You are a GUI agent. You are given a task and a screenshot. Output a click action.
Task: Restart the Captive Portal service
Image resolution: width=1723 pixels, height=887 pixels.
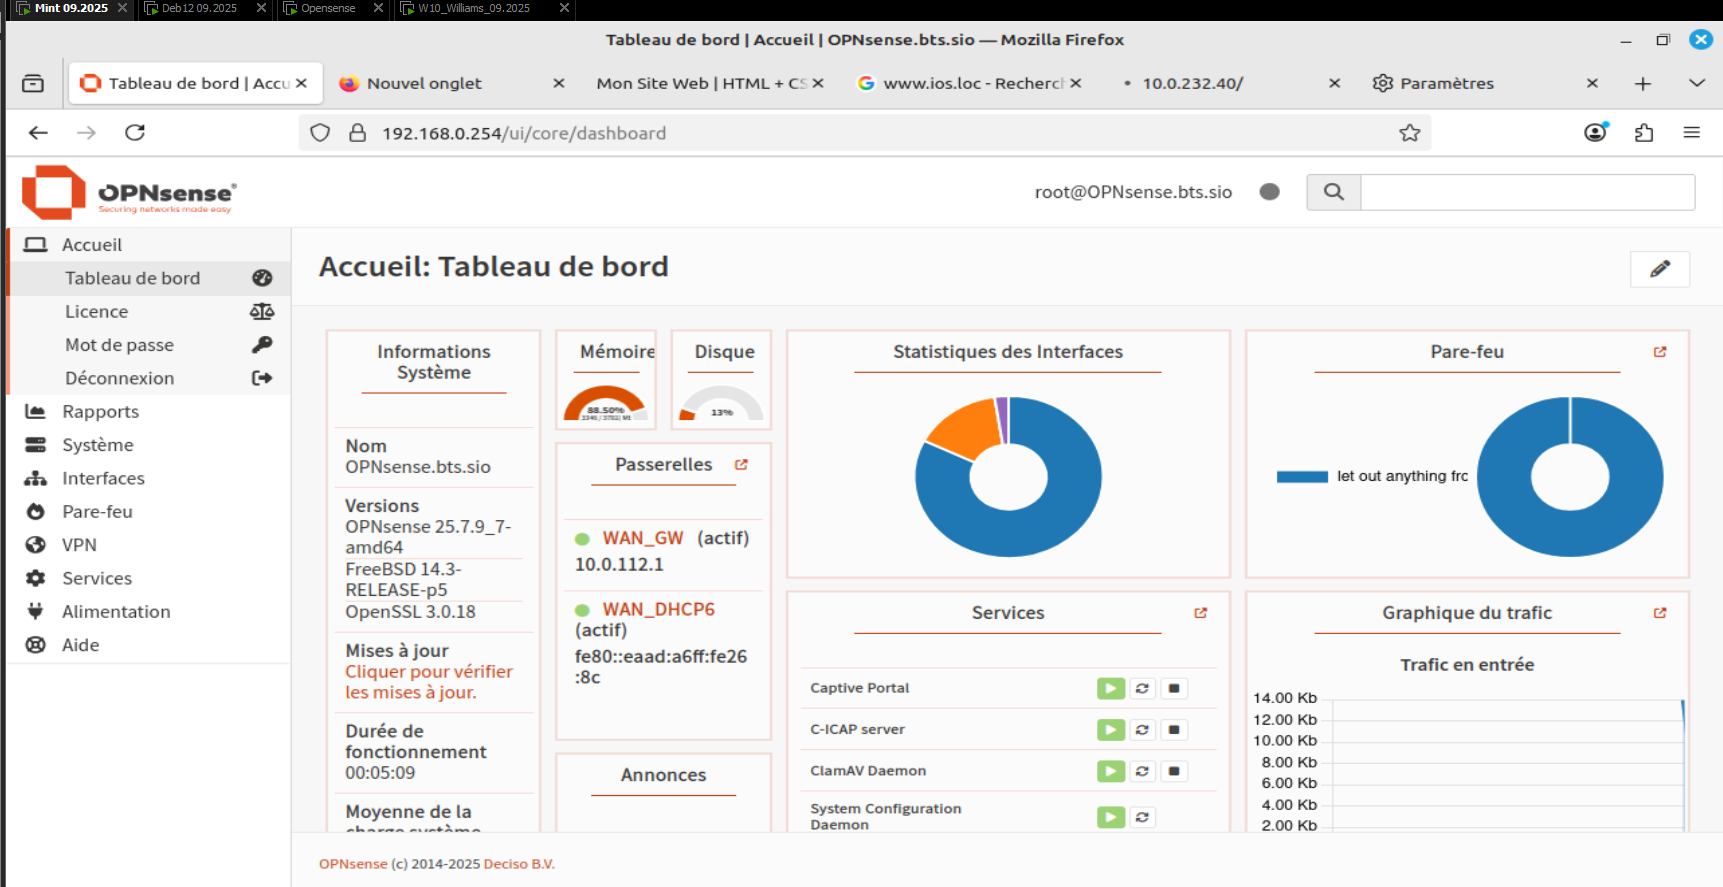[1142, 688]
